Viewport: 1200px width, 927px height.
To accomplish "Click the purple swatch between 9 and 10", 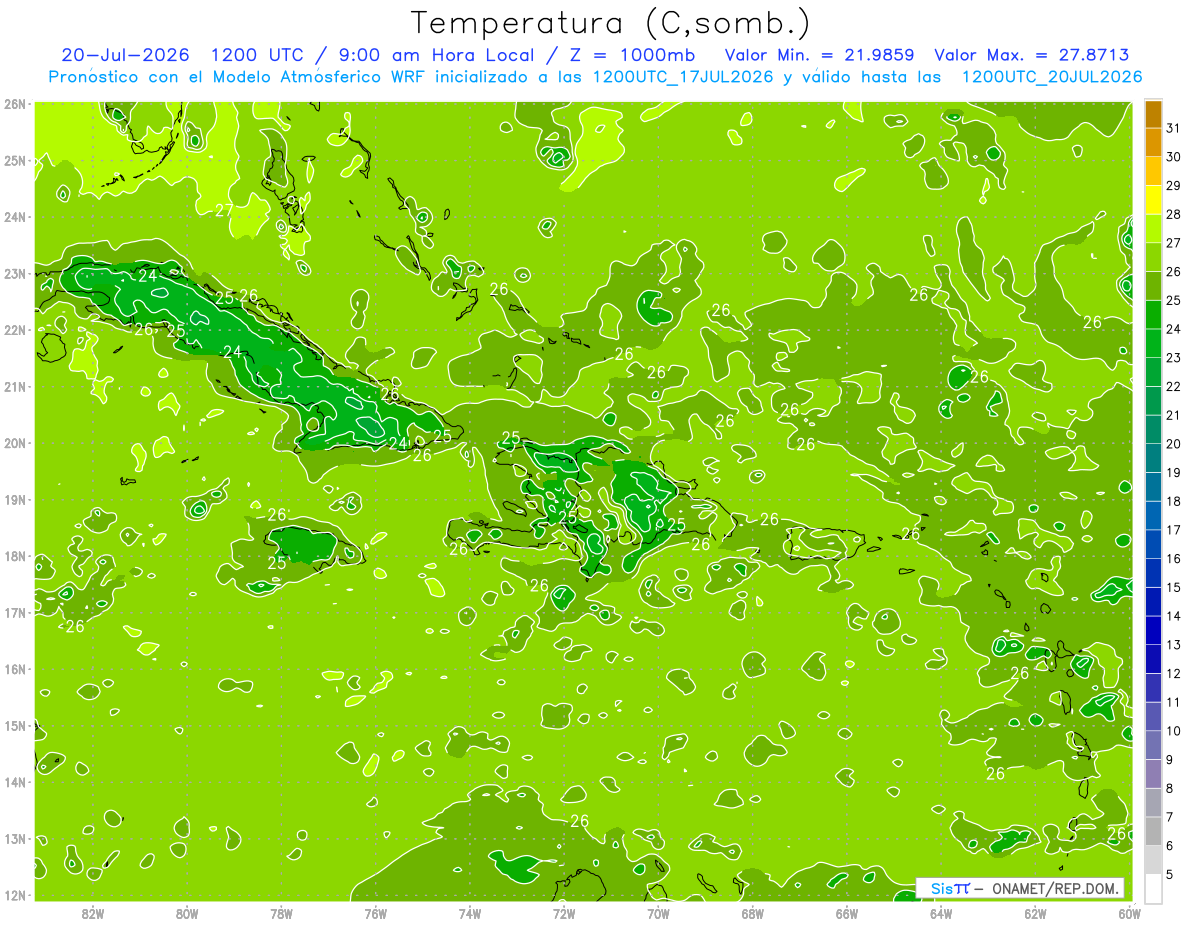I will [x=1152, y=744].
